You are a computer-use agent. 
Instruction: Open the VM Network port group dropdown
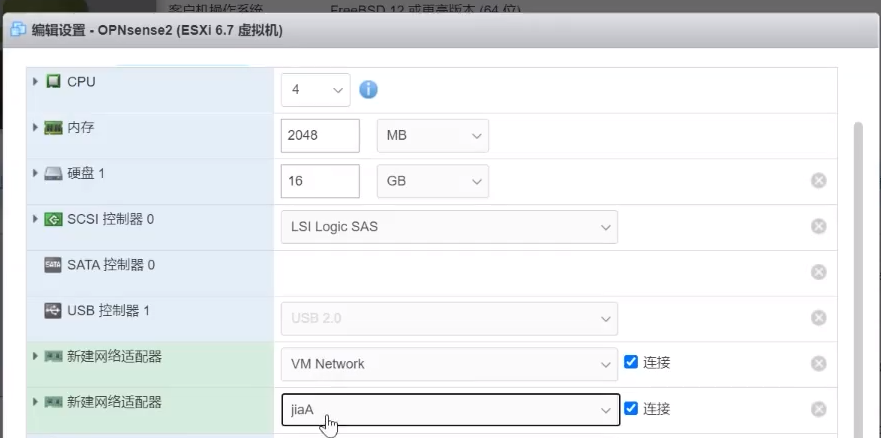(449, 364)
